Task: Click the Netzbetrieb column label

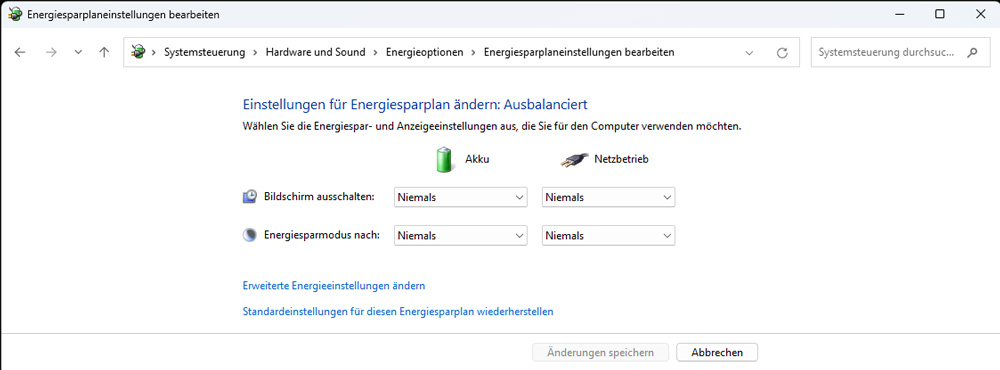Action: coord(621,159)
